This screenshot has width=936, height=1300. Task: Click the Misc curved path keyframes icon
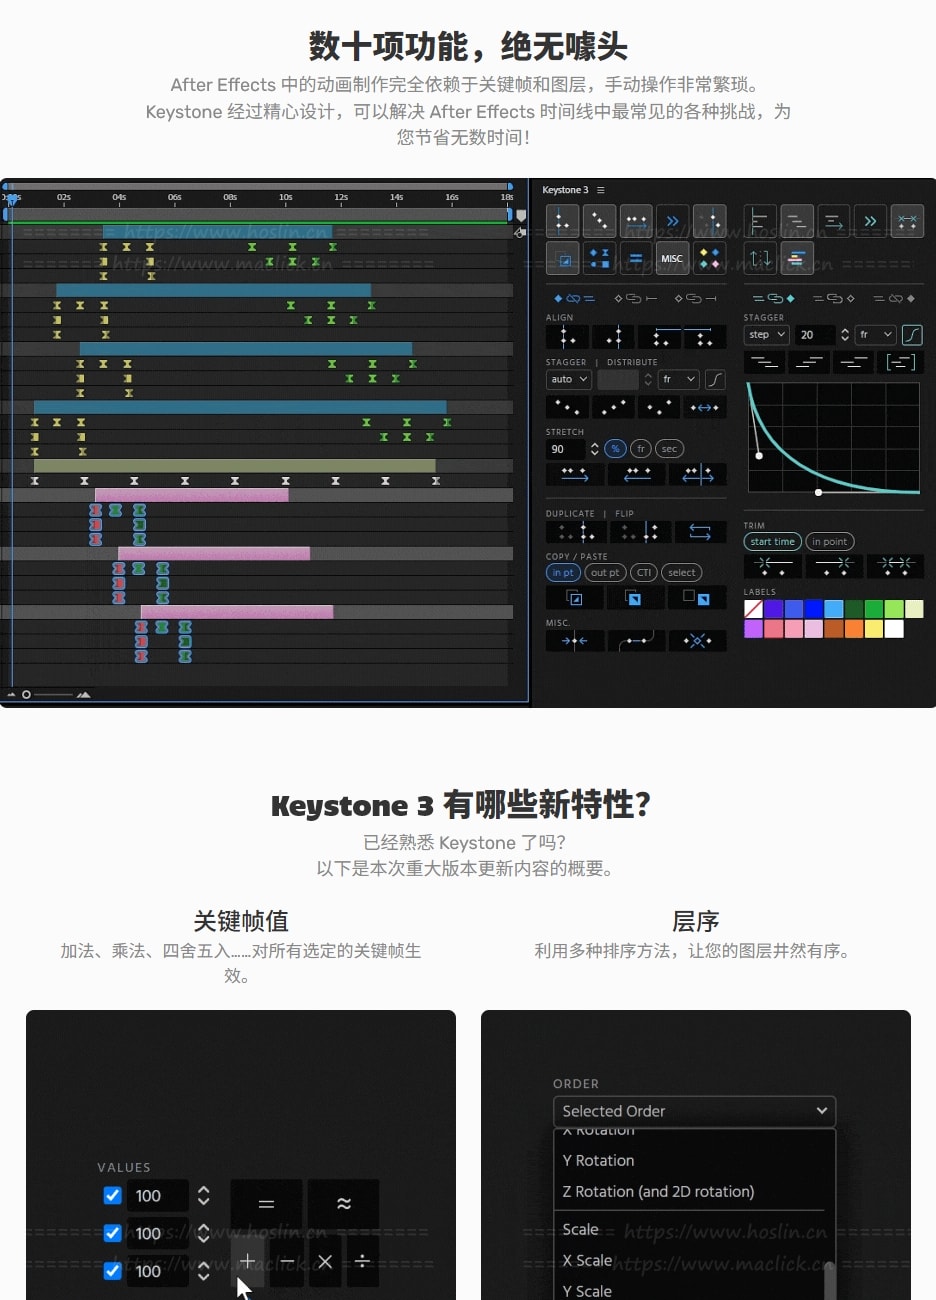point(637,641)
